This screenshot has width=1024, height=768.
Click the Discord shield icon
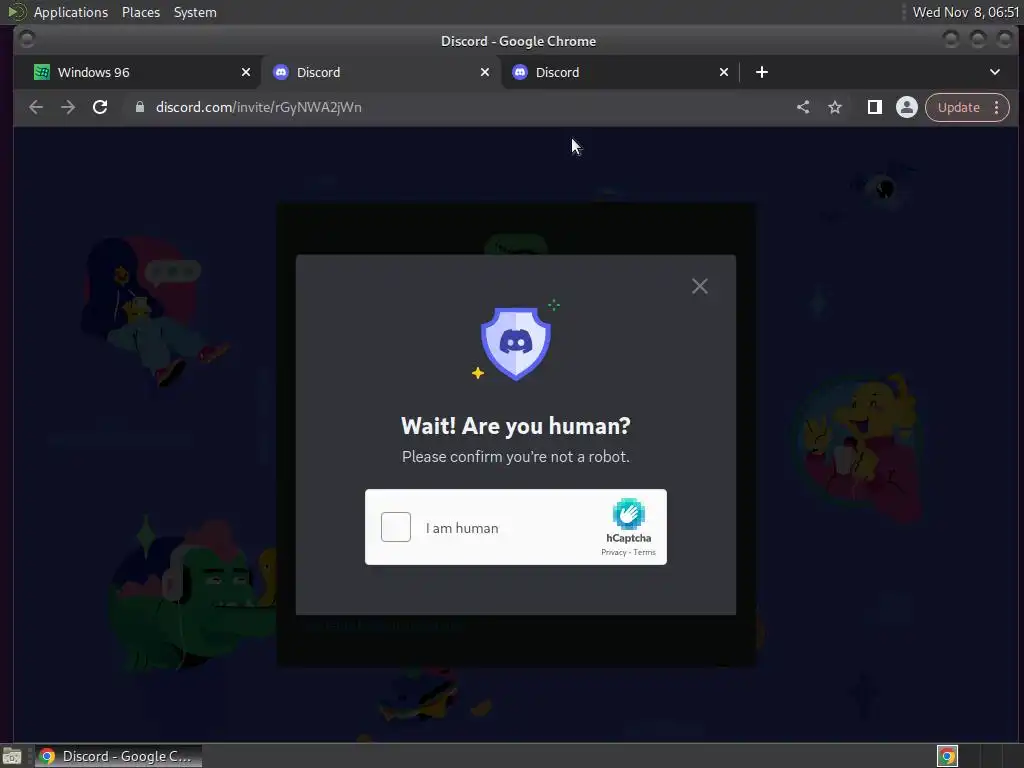516,344
